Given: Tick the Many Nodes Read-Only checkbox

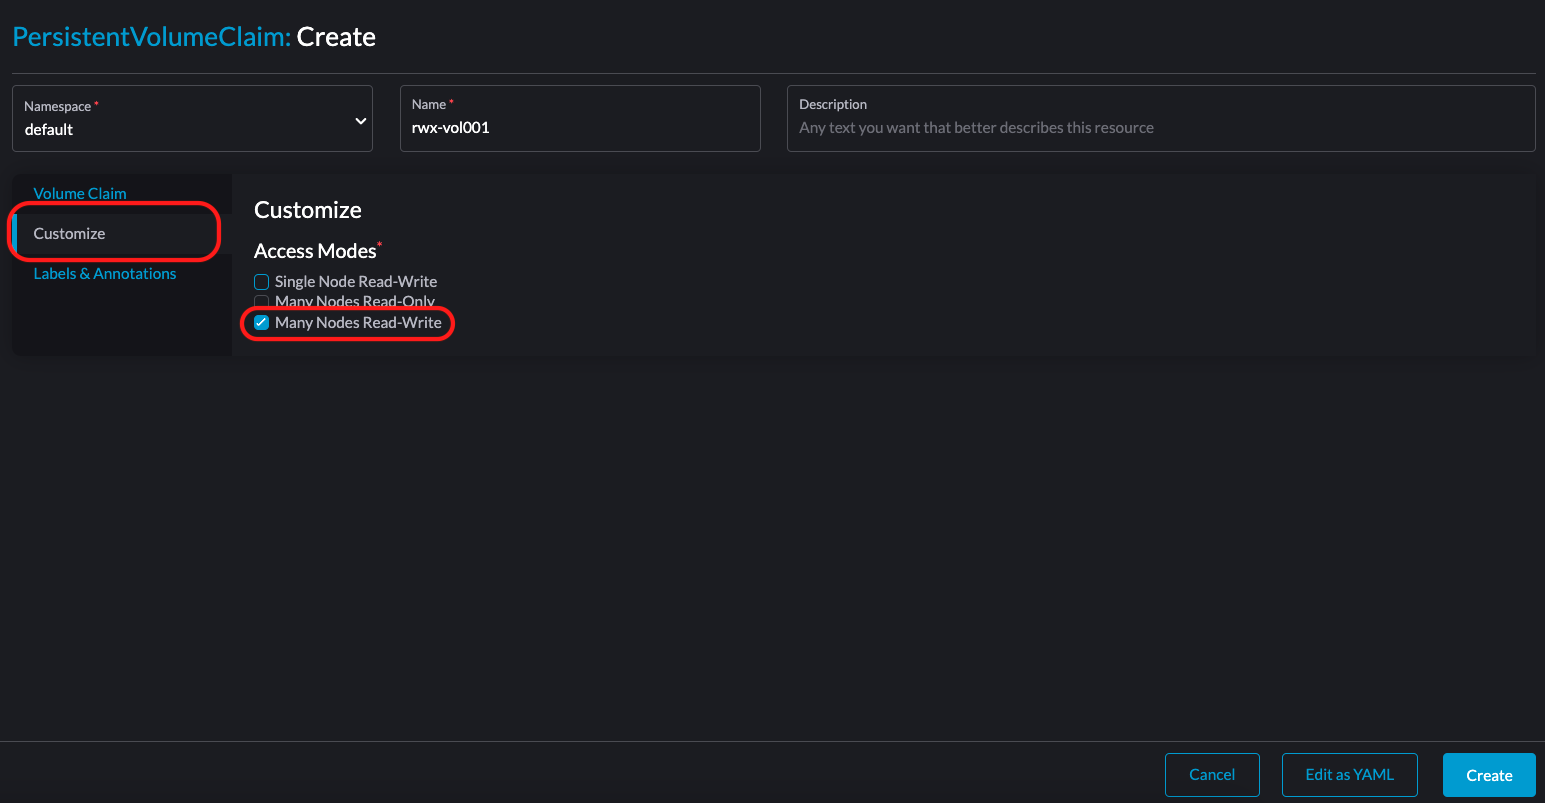Looking at the screenshot, I should 262,300.
